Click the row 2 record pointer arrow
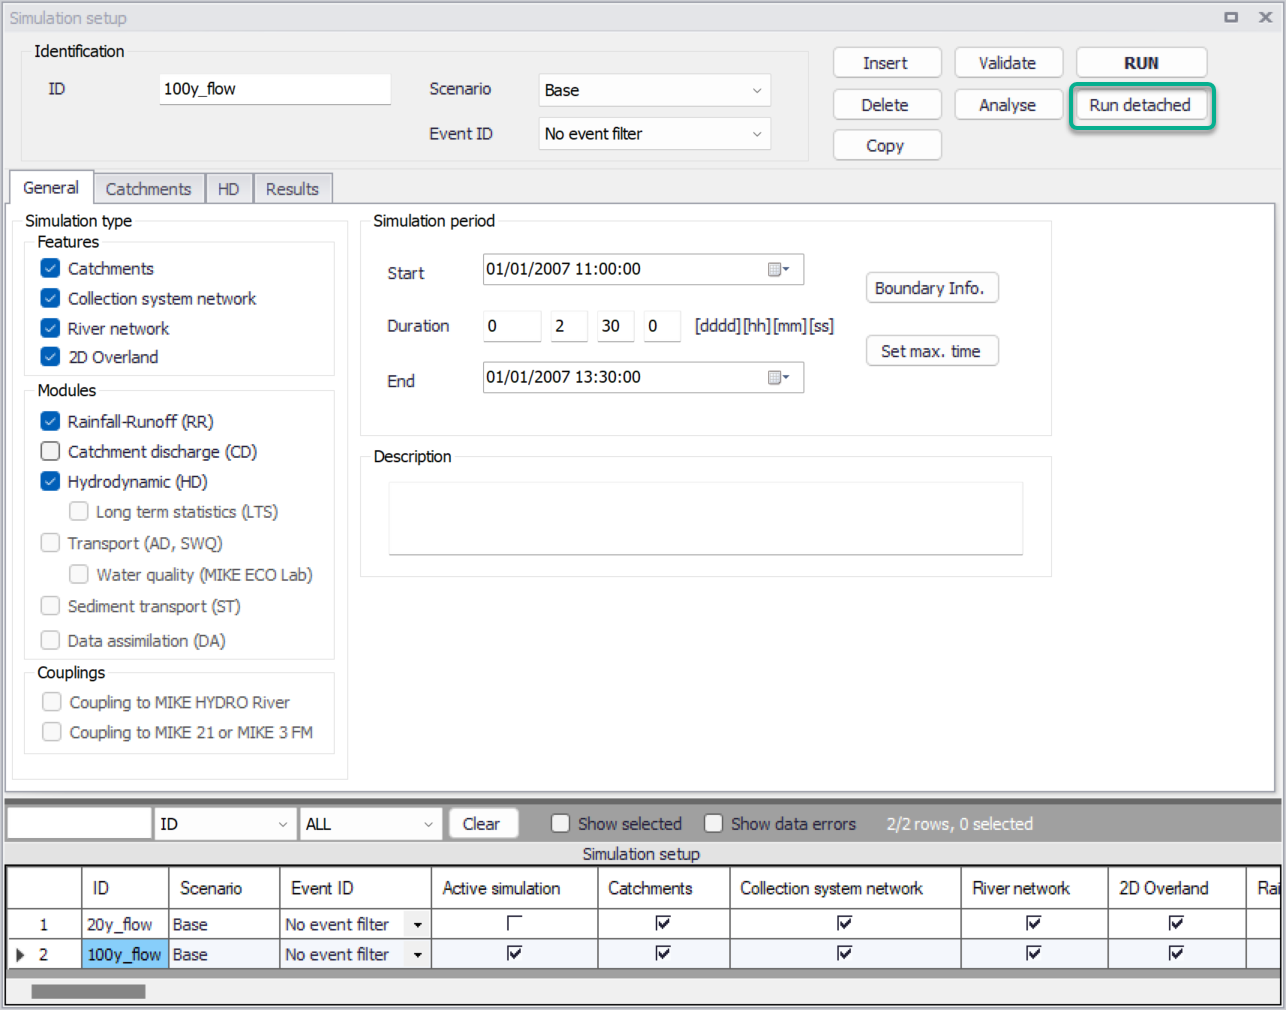Screen dimensions: 1286x1010 tap(20, 955)
